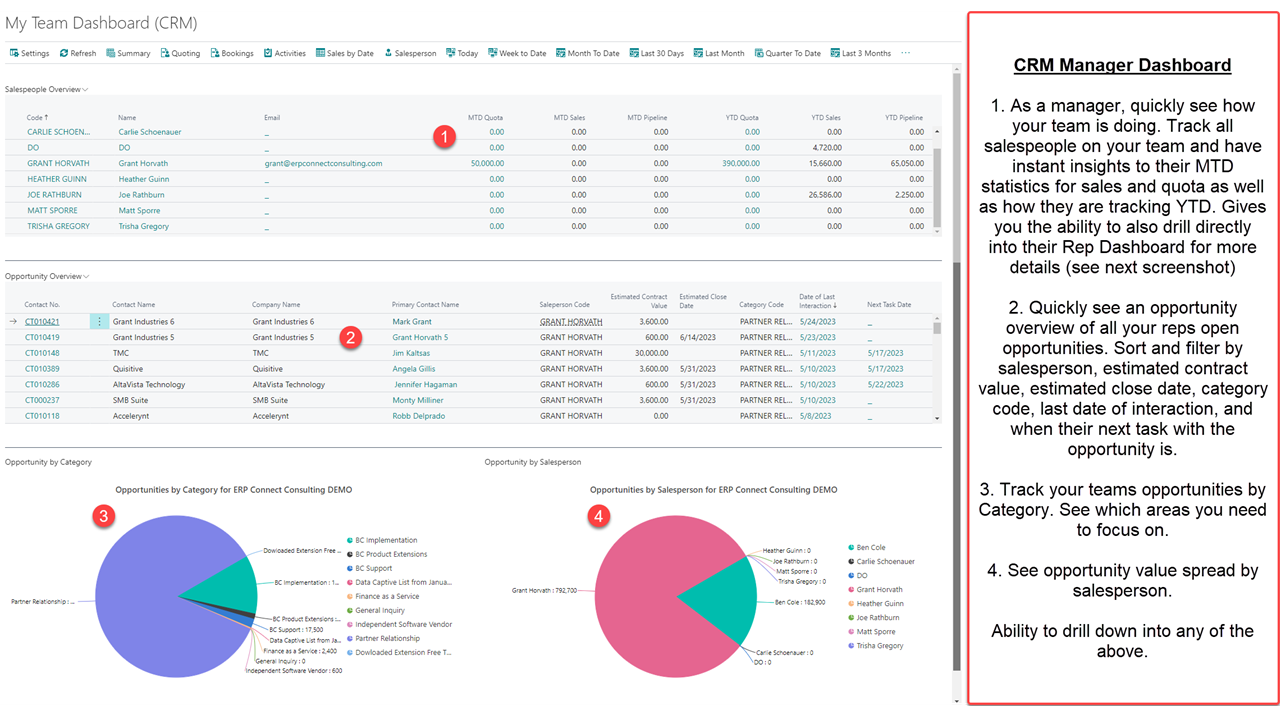Open primary contact Jim Kaltsas

411,353
